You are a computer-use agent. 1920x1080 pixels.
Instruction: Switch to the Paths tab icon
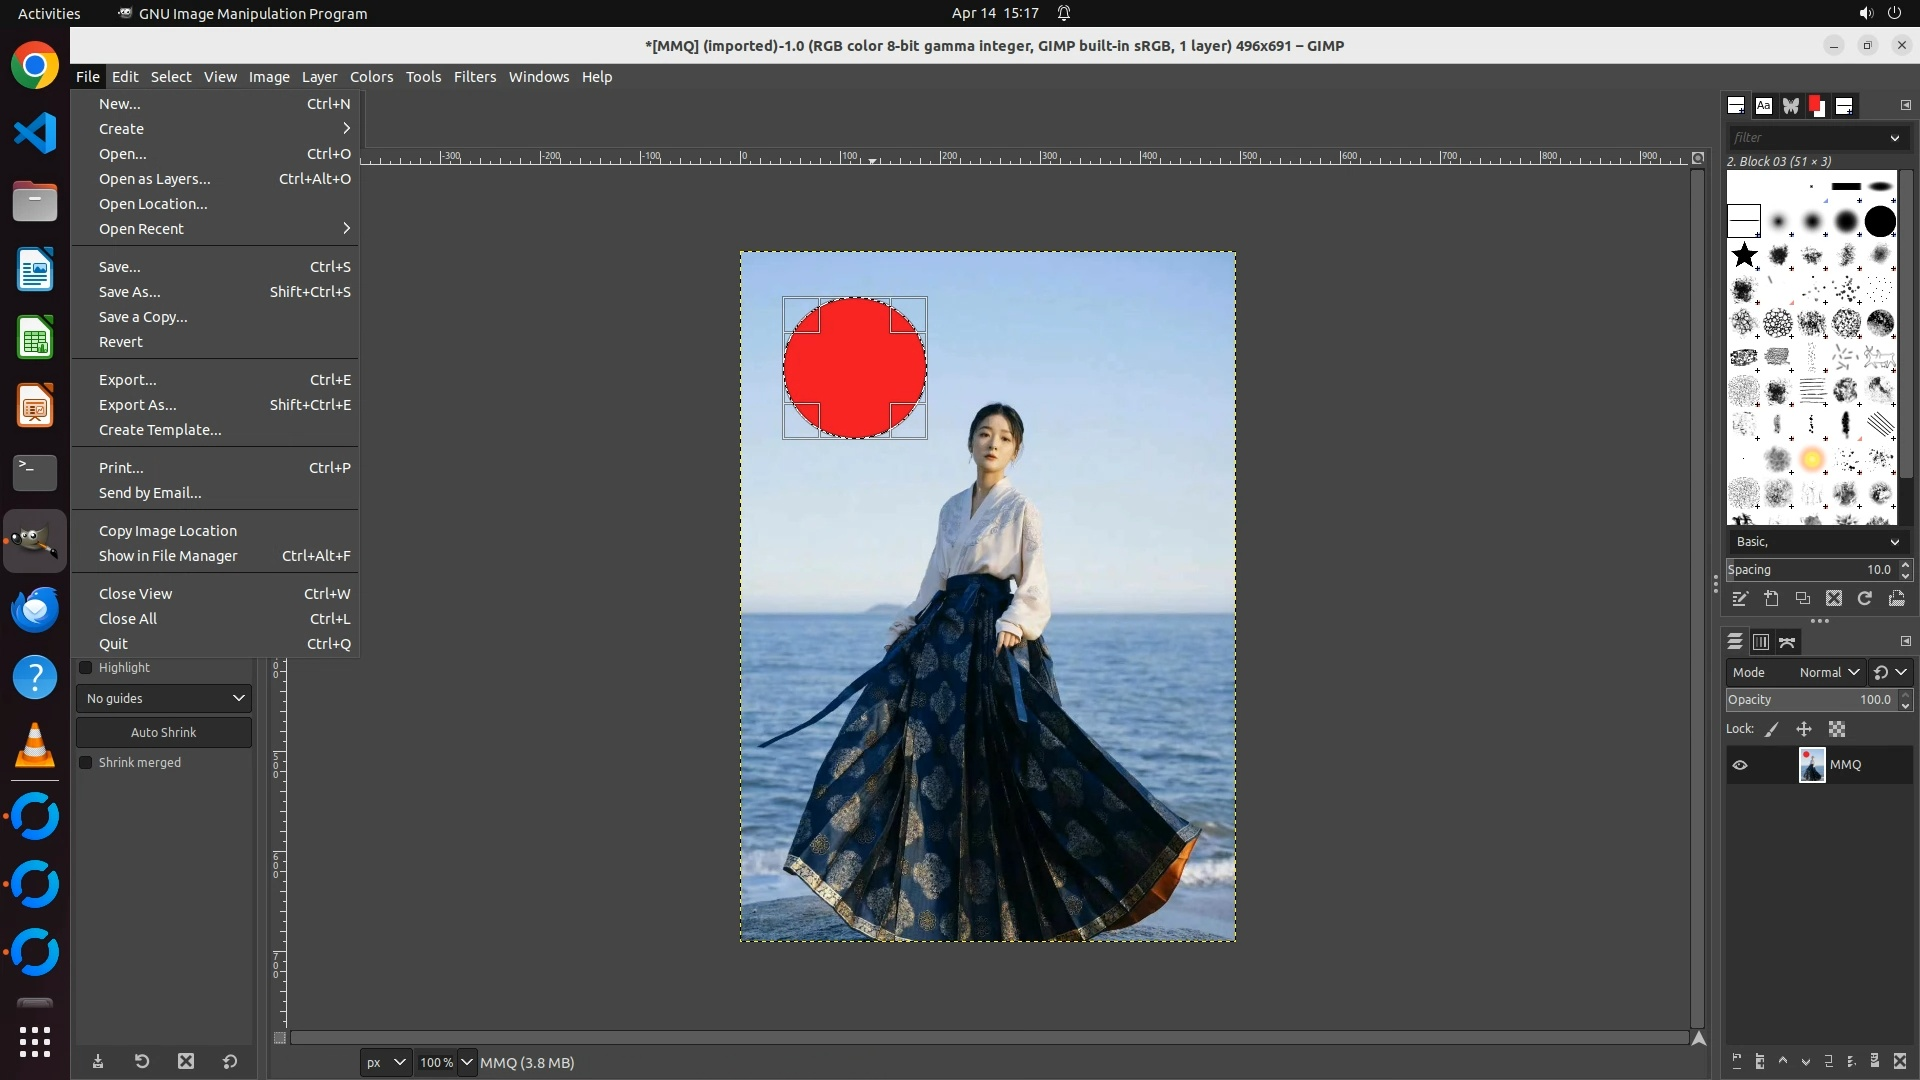tap(1788, 642)
